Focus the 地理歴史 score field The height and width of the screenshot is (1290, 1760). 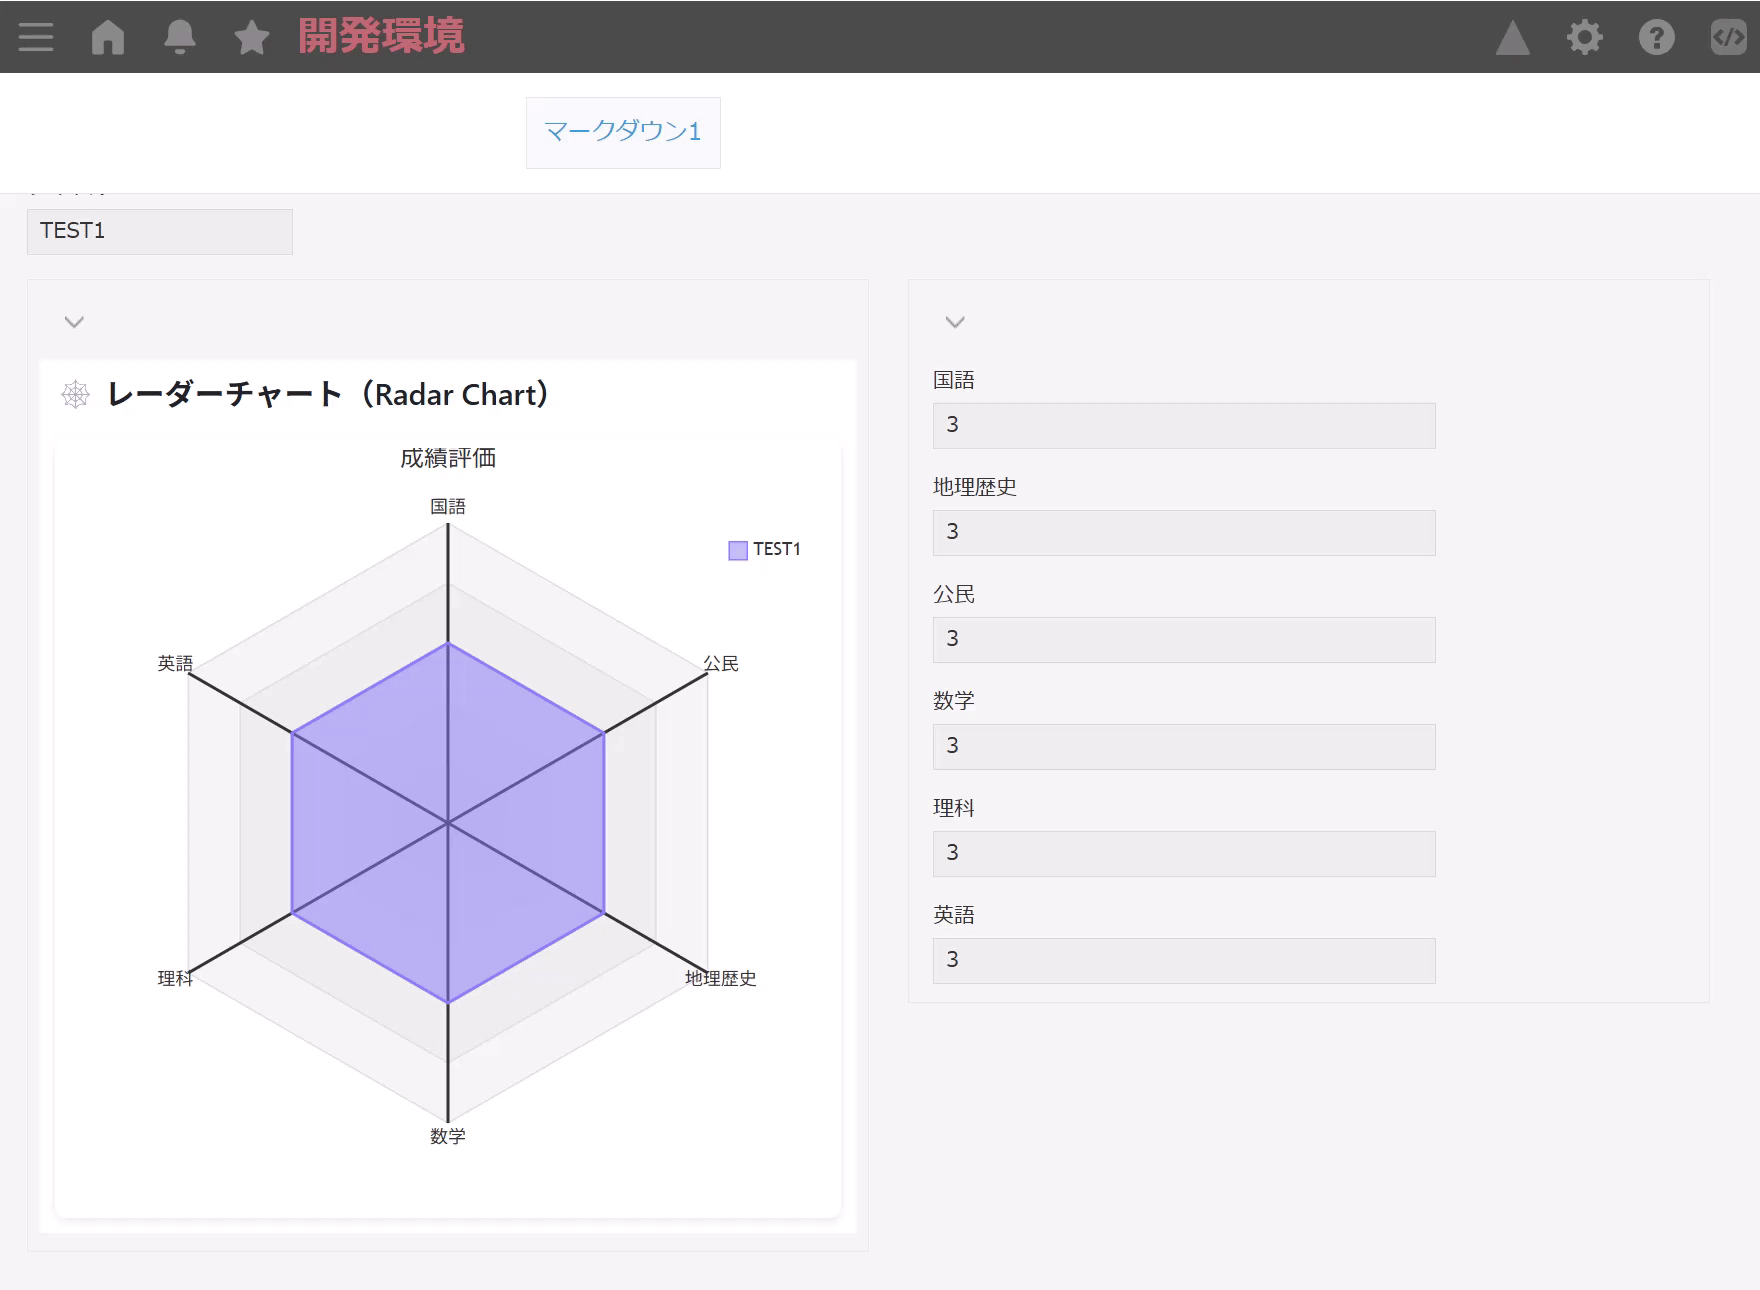coord(1183,533)
